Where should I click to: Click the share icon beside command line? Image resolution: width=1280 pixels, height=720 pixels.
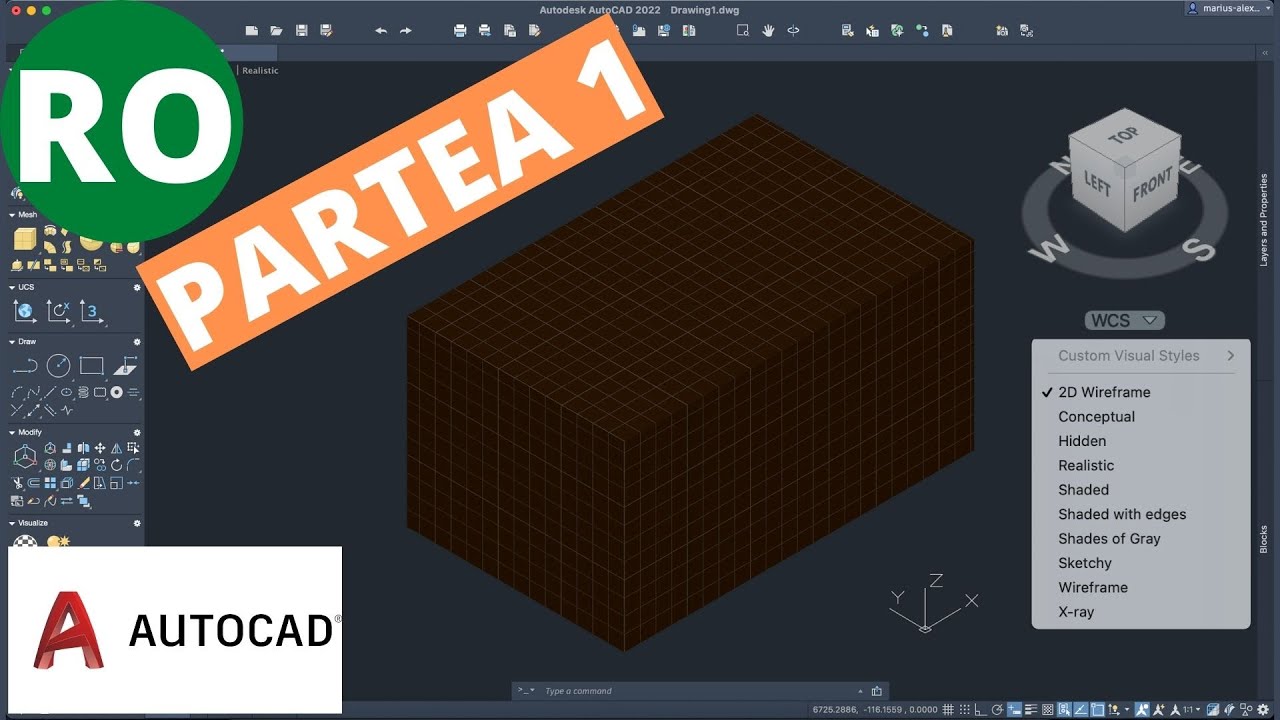(x=877, y=691)
